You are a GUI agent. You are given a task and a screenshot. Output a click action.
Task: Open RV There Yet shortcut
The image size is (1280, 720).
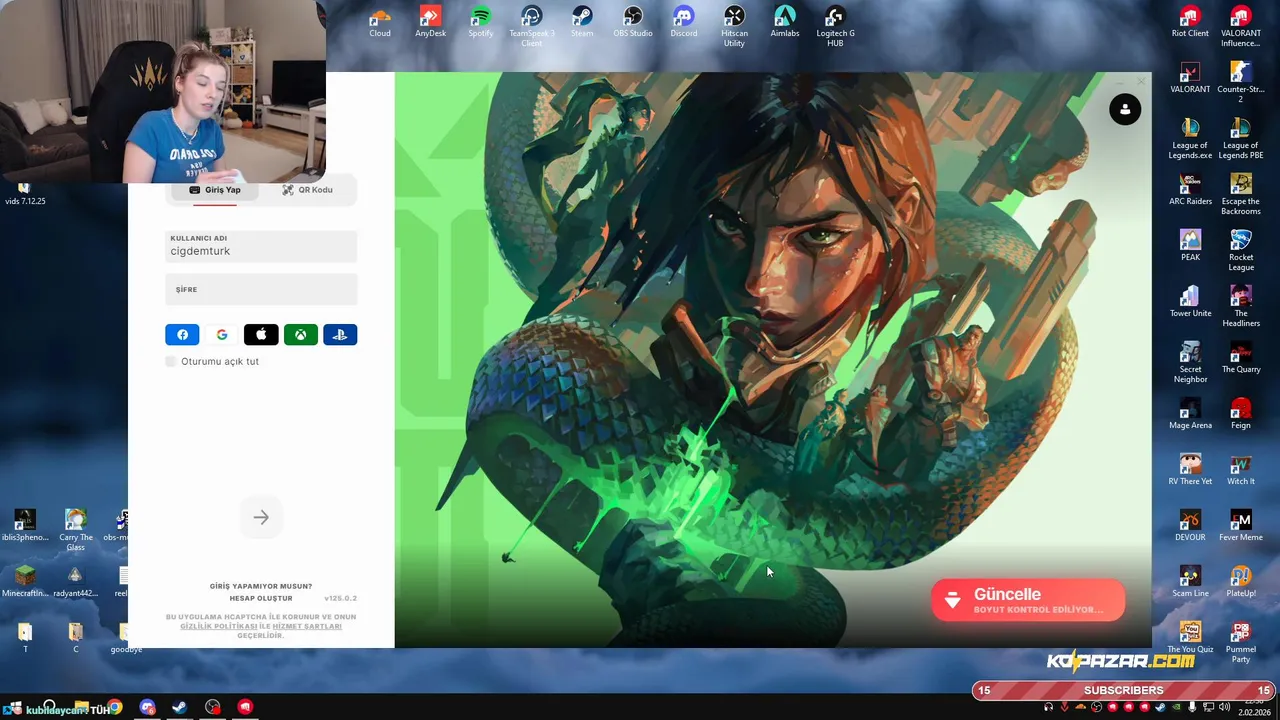tap(1190, 470)
